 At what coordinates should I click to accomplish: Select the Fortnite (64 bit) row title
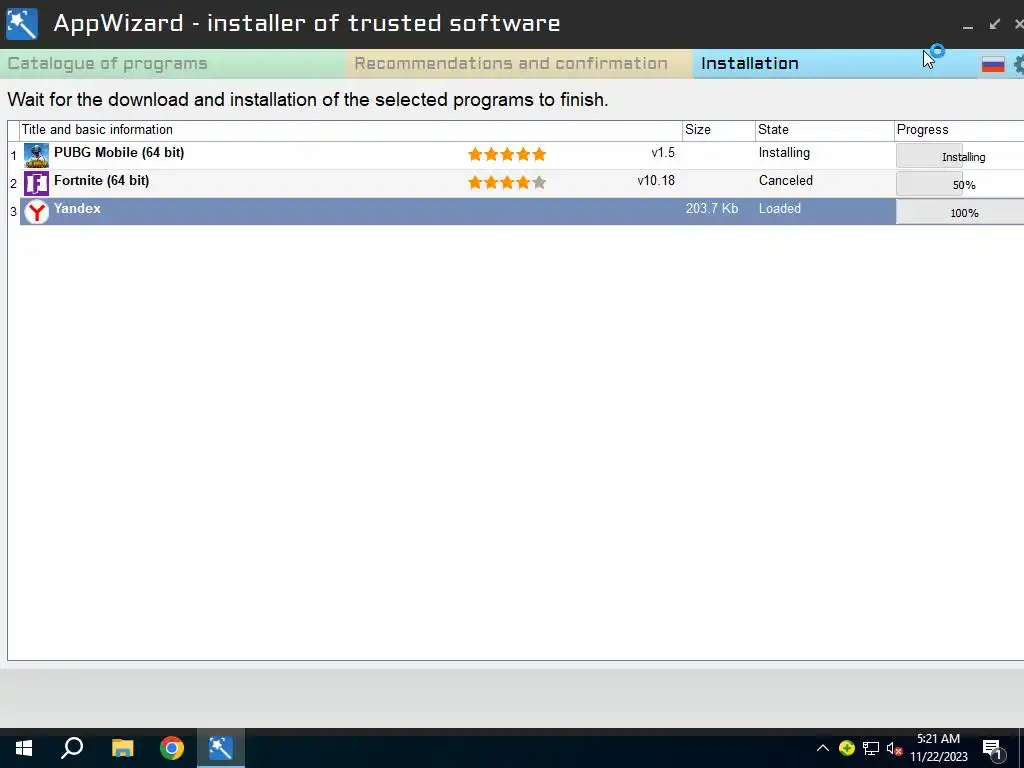coord(101,181)
